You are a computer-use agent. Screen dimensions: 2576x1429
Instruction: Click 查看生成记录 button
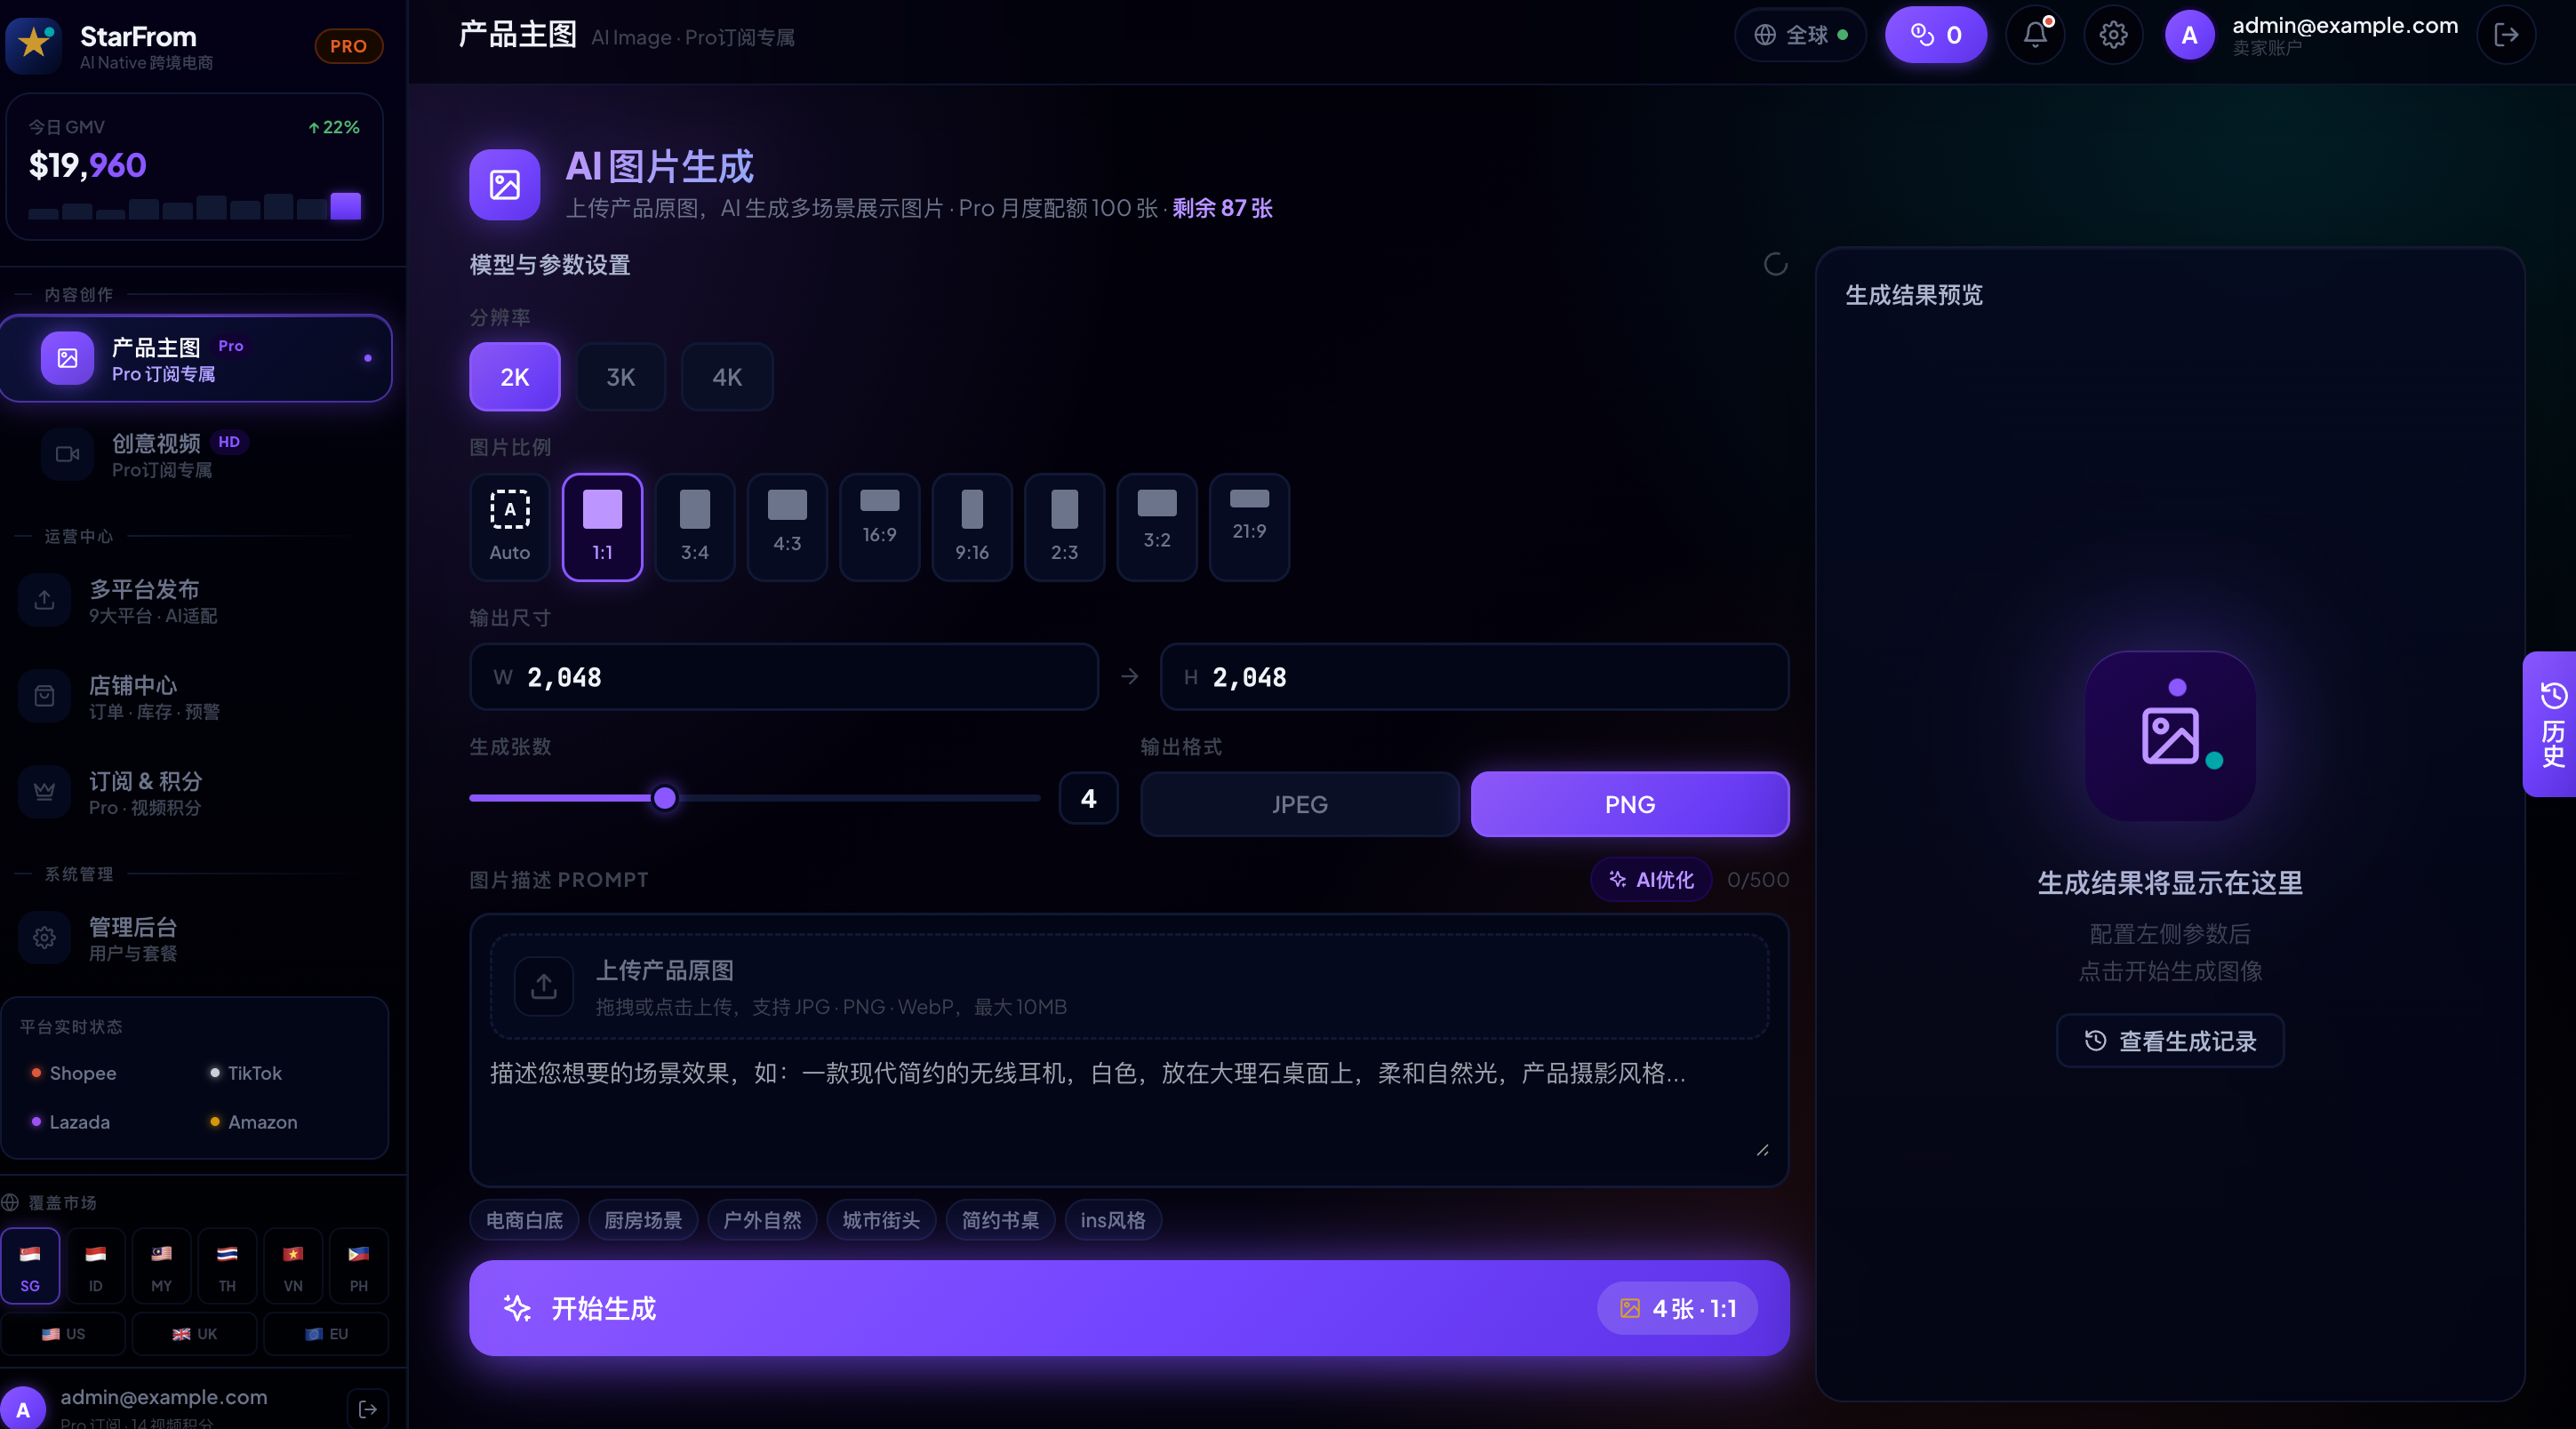[2170, 1041]
